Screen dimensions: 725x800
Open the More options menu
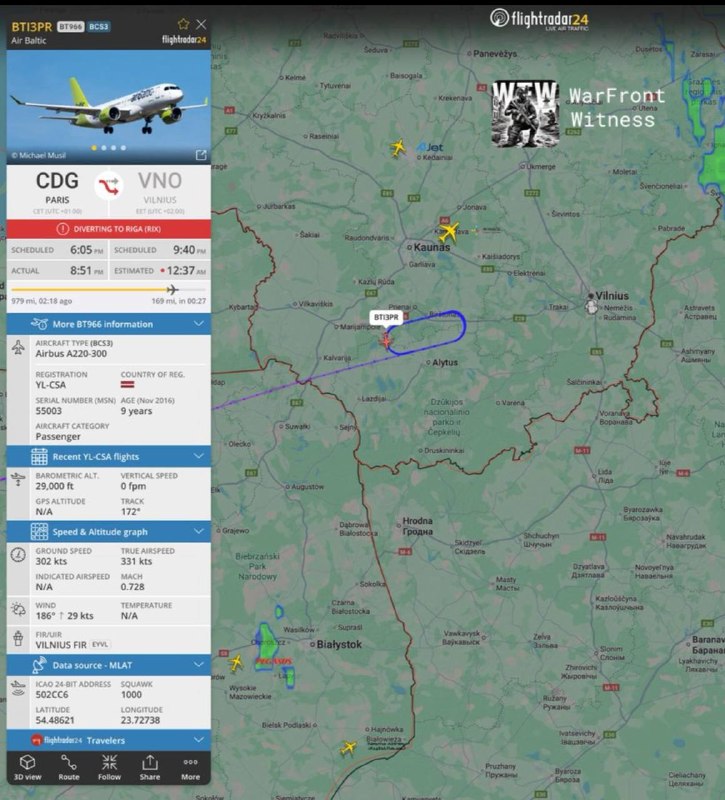click(190, 767)
